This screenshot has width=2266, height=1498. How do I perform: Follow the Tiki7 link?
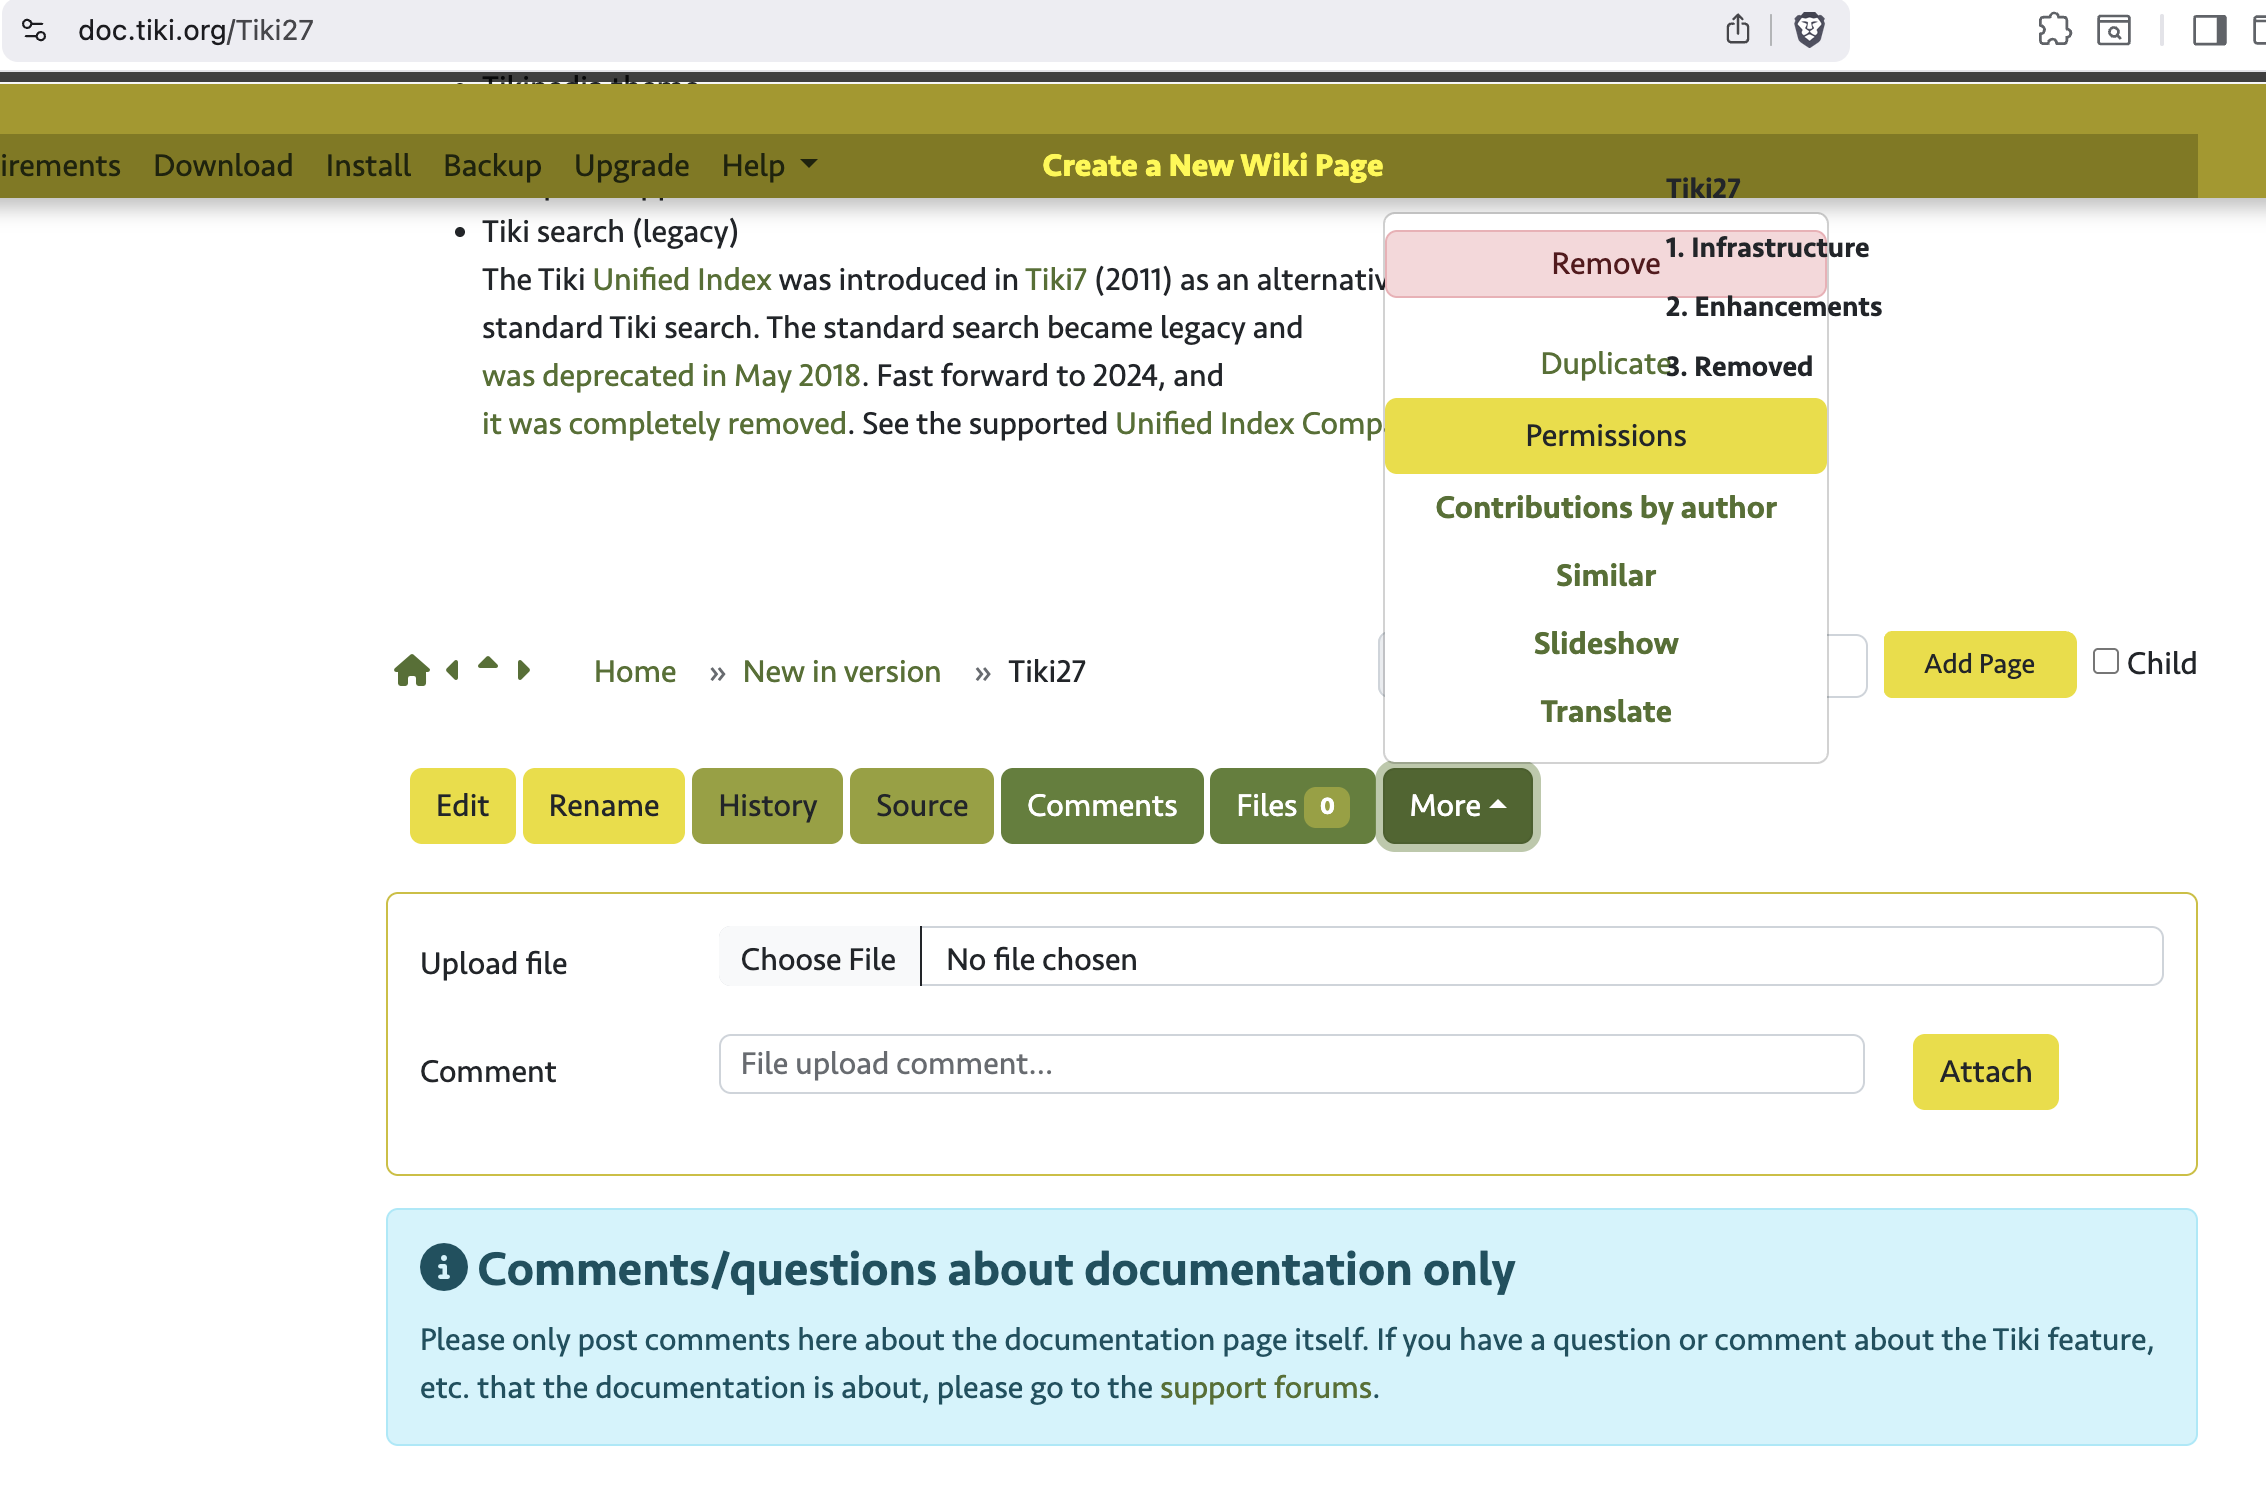pos(1056,279)
